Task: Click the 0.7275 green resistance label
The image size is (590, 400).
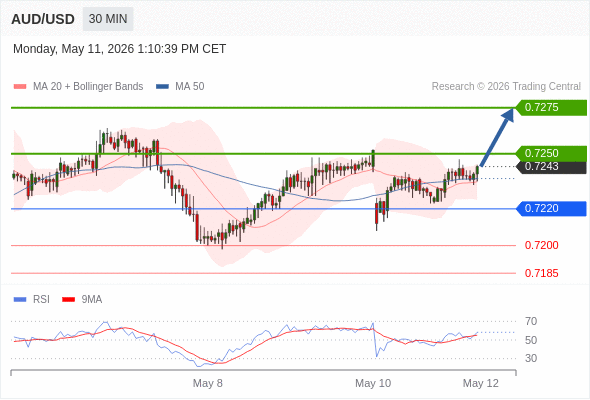Action: click(x=551, y=107)
